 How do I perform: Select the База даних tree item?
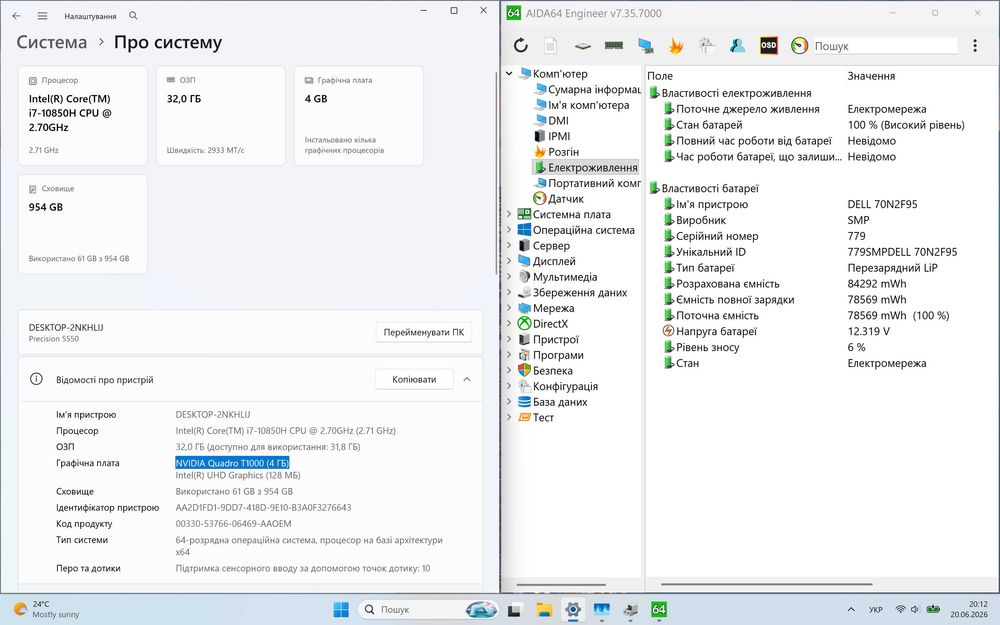point(552,402)
